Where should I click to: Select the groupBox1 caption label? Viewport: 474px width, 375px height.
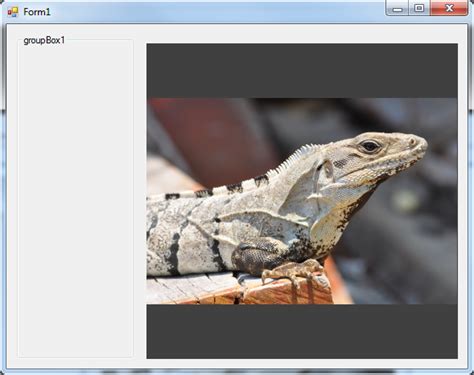coord(44,41)
